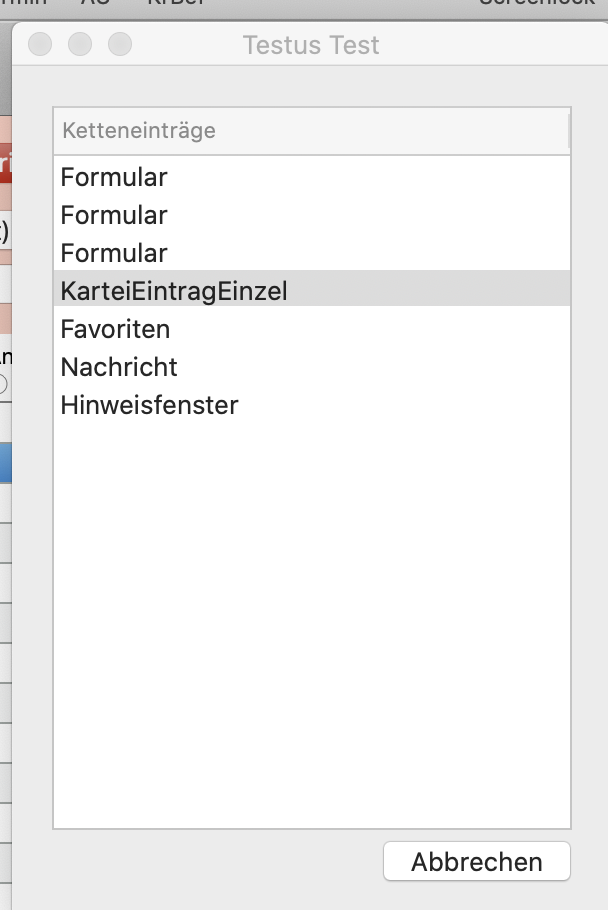Screen dimensions: 608x910
Task: Click the empty list area below Hinweisfenster
Action: click(x=312, y=626)
